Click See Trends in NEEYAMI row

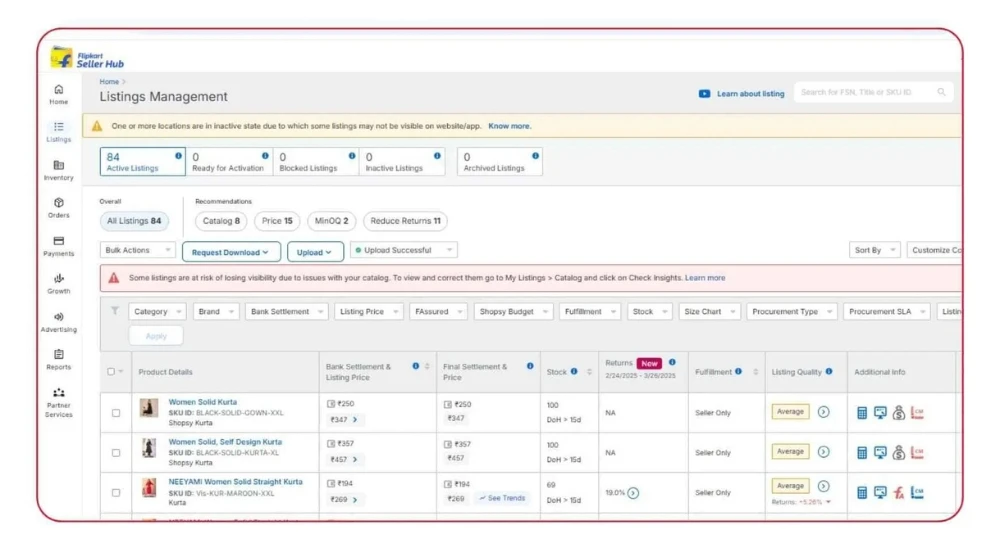pos(503,498)
